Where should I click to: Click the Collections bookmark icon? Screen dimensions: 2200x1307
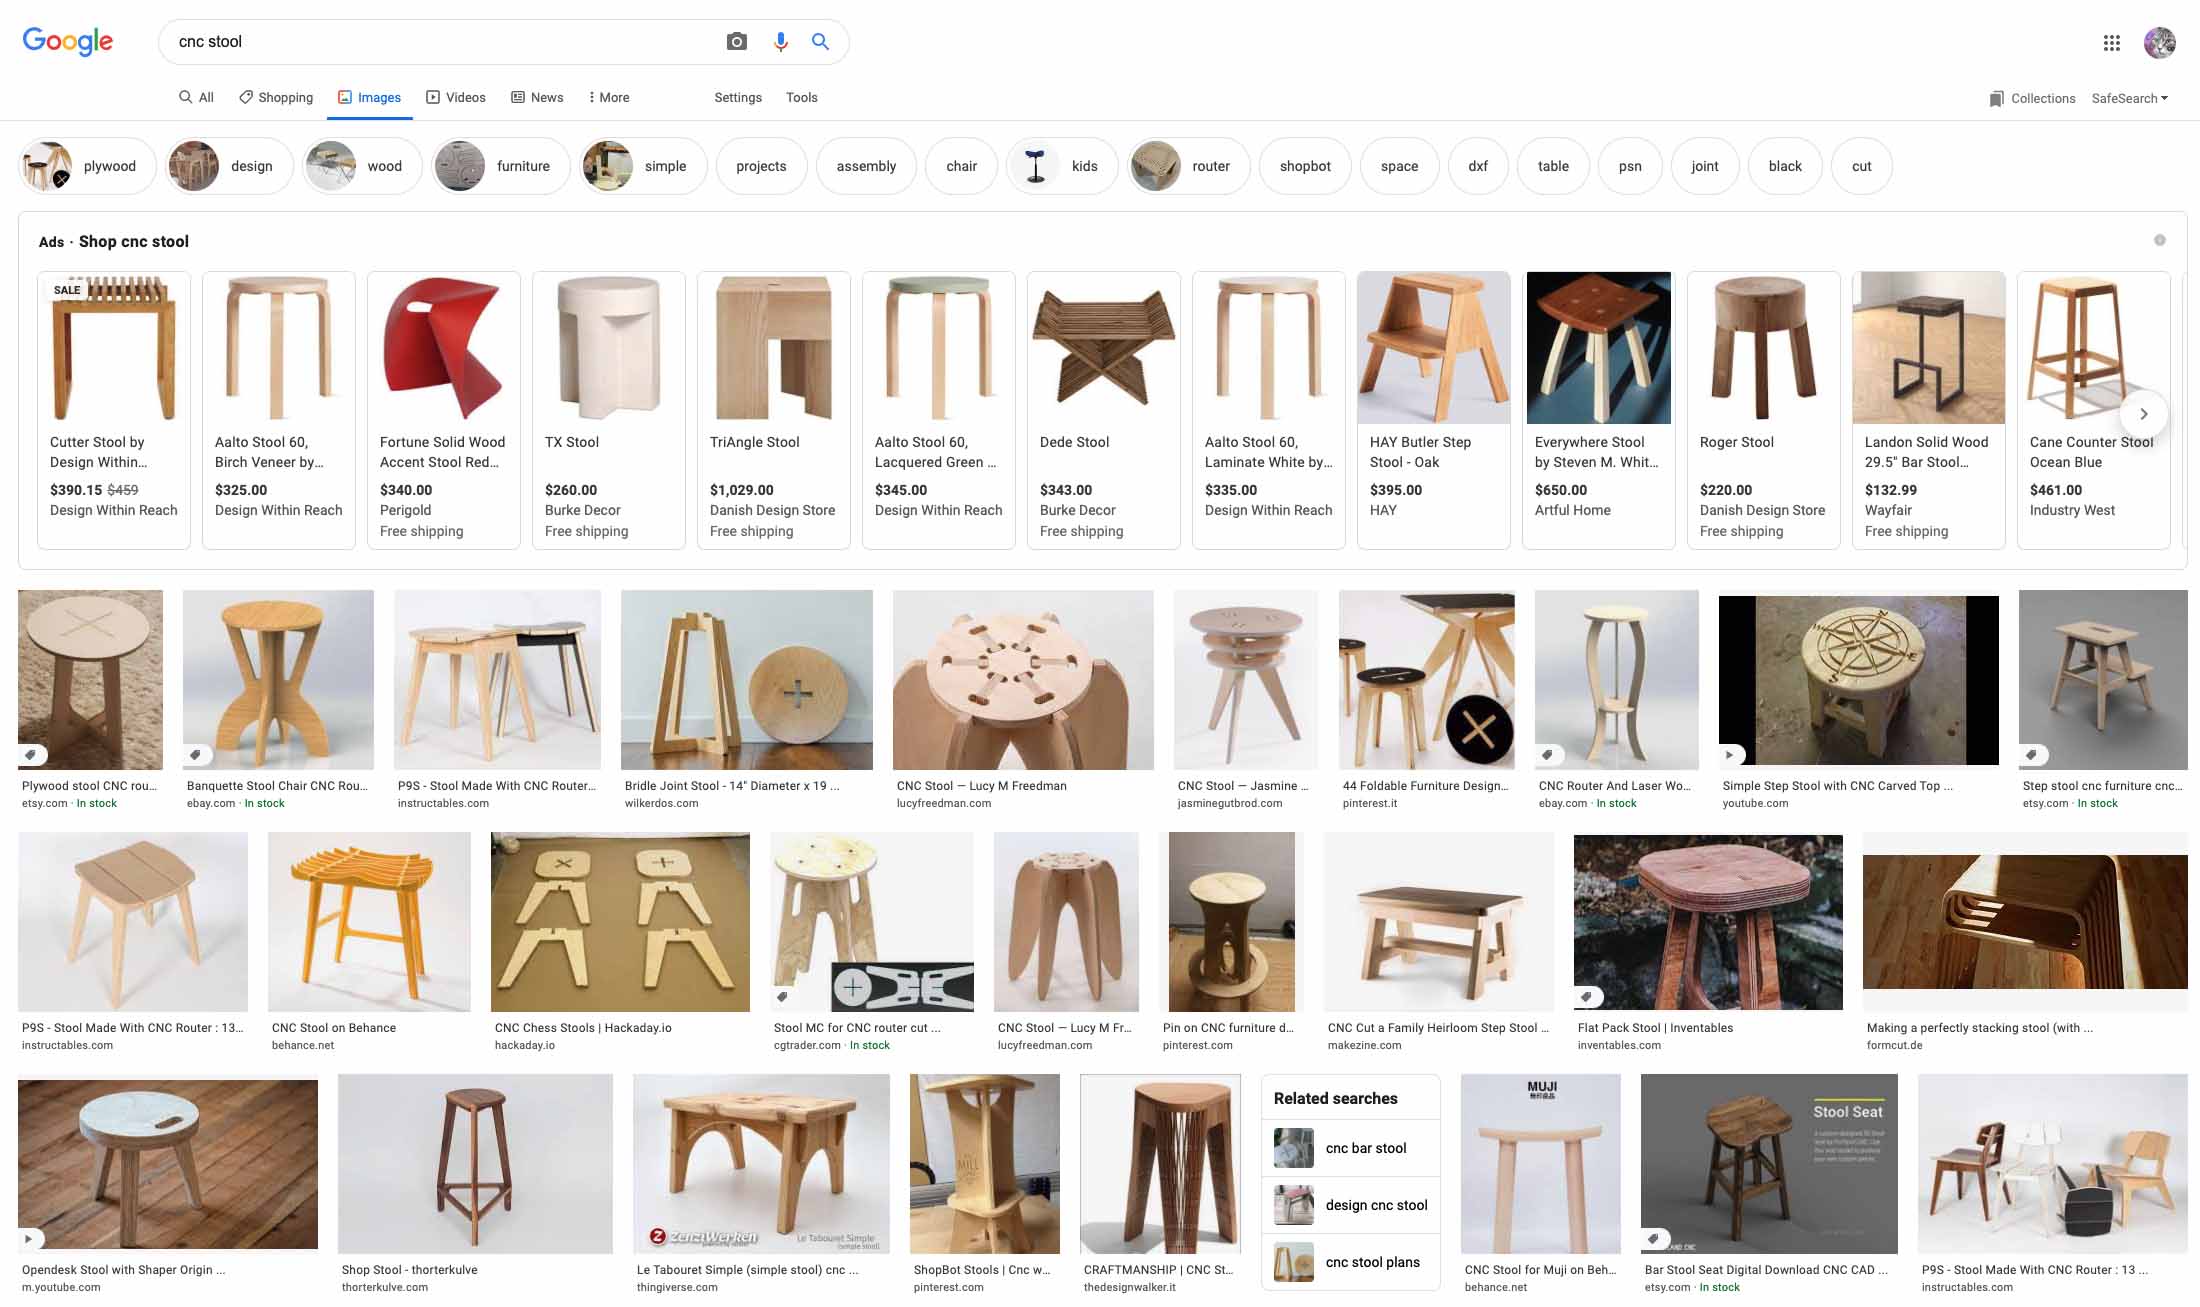pos(1996,98)
